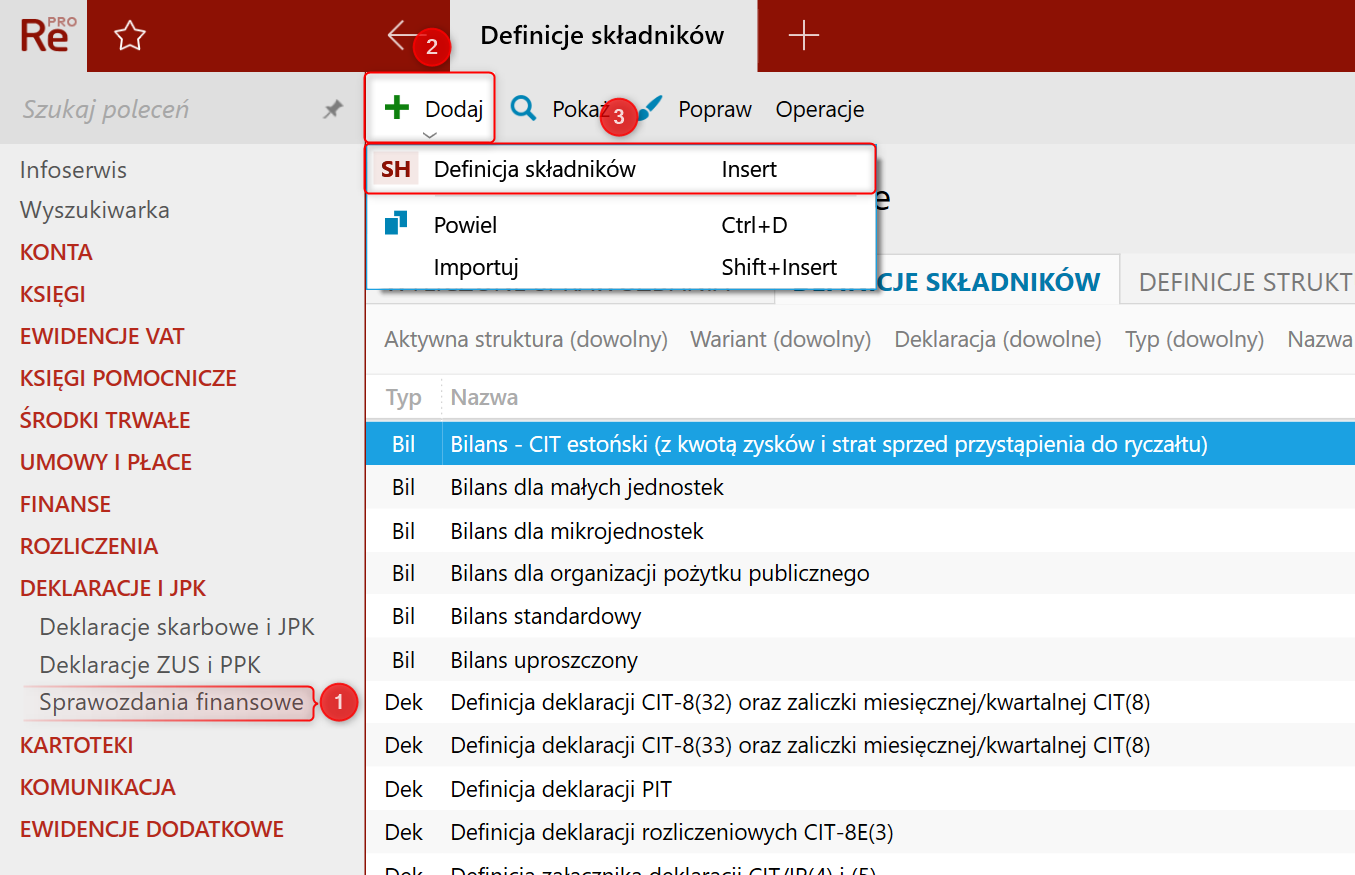Click the back arrow icon
Image resolution: width=1355 pixels, height=875 pixels.
tap(404, 36)
